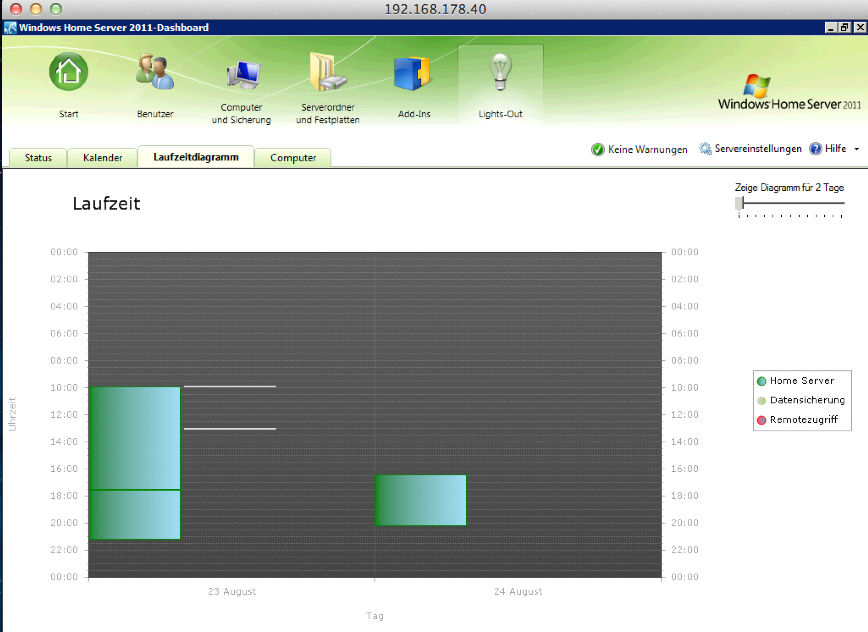Click the Uhrzeit axis title
This screenshot has height=632, width=868.
tap(12, 414)
